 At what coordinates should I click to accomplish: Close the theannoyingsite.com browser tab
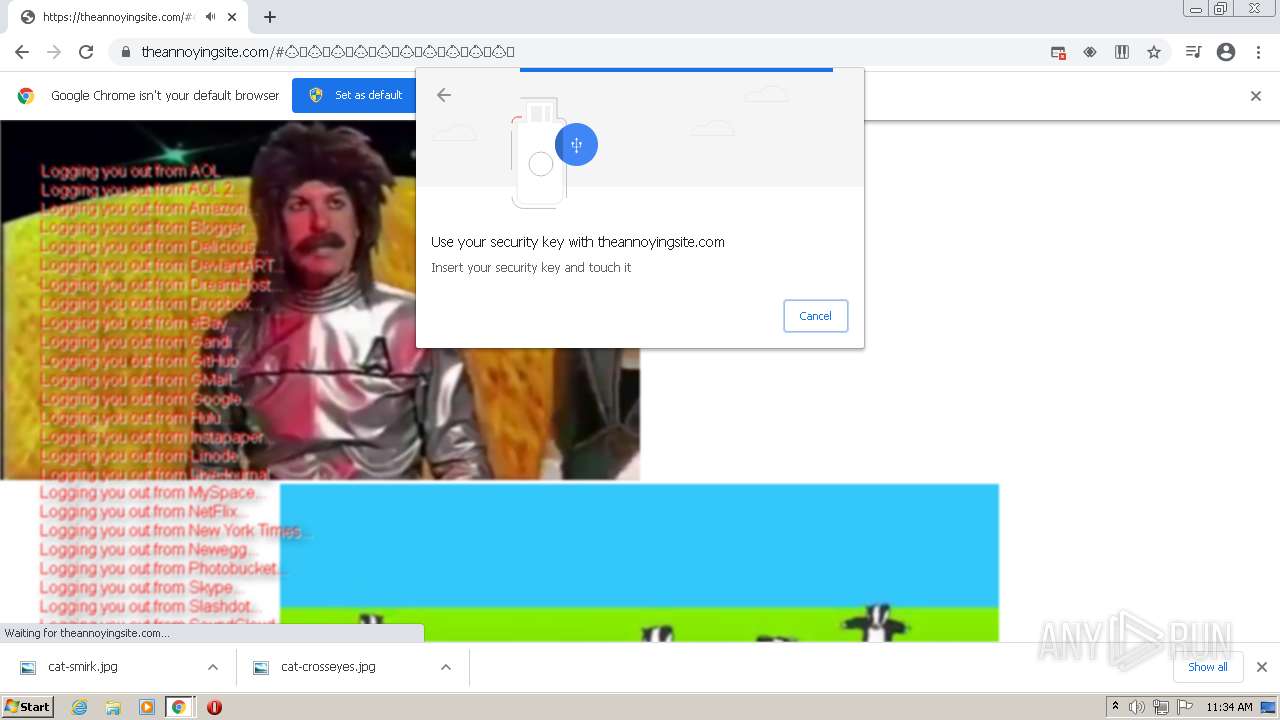click(232, 17)
